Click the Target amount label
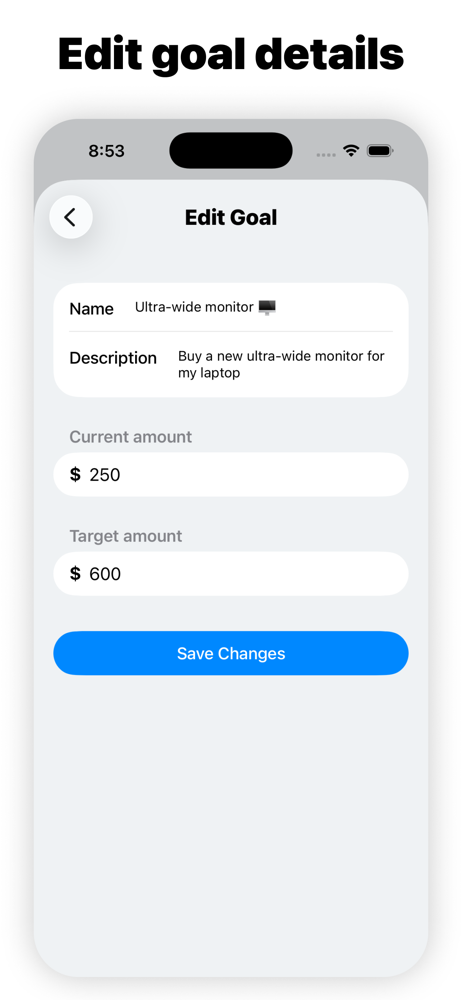 [126, 536]
